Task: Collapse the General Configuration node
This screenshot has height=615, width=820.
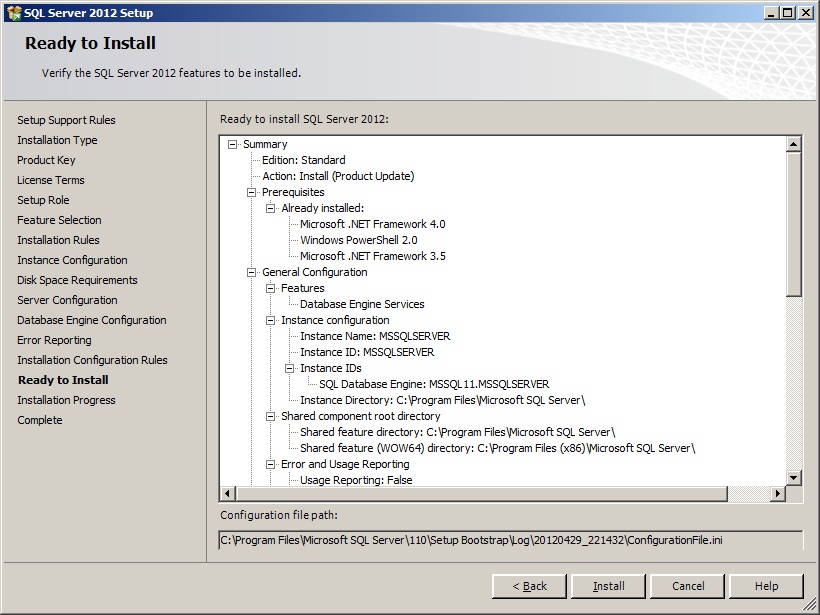Action: (x=252, y=272)
